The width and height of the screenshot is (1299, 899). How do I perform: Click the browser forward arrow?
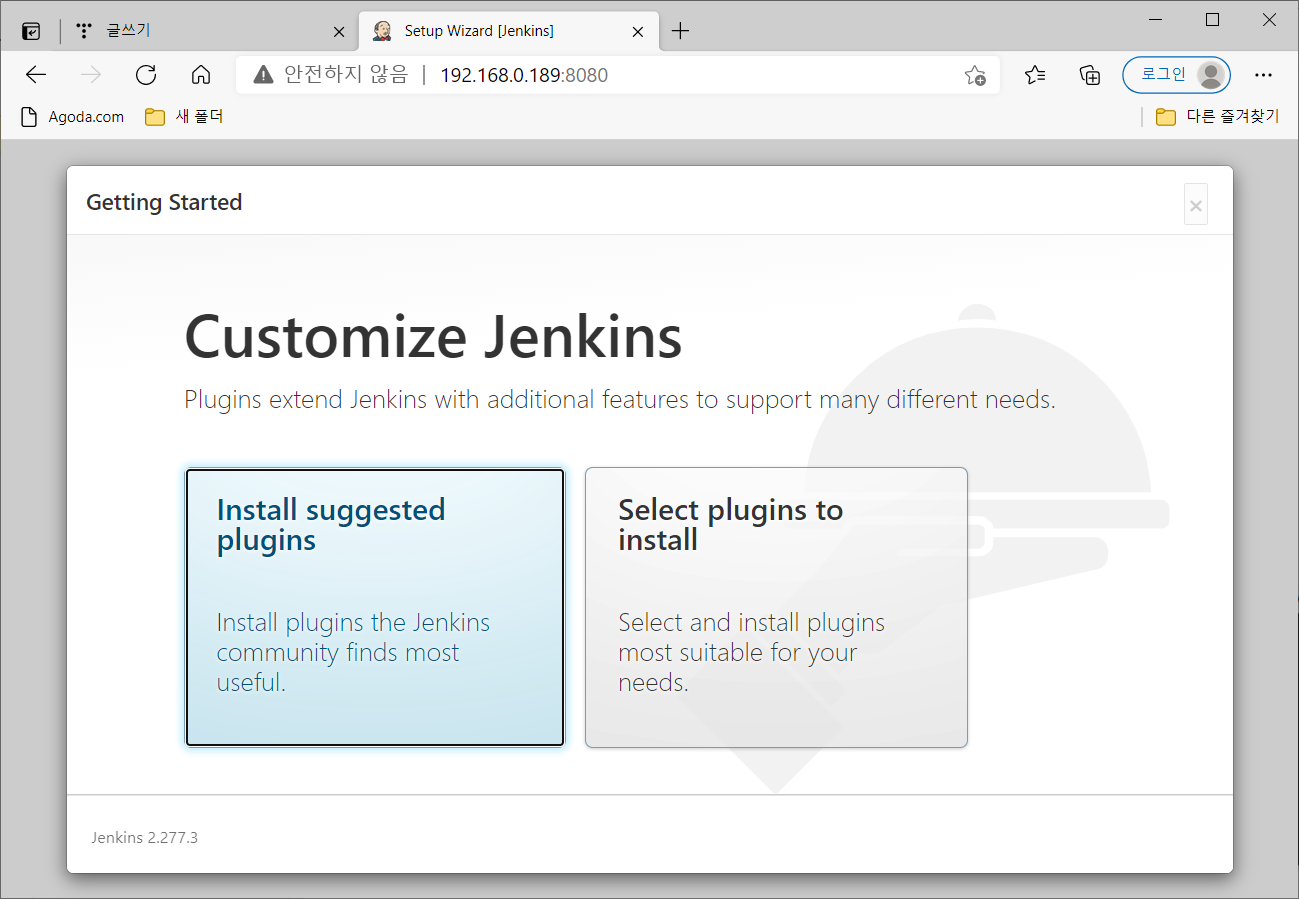[x=91, y=75]
